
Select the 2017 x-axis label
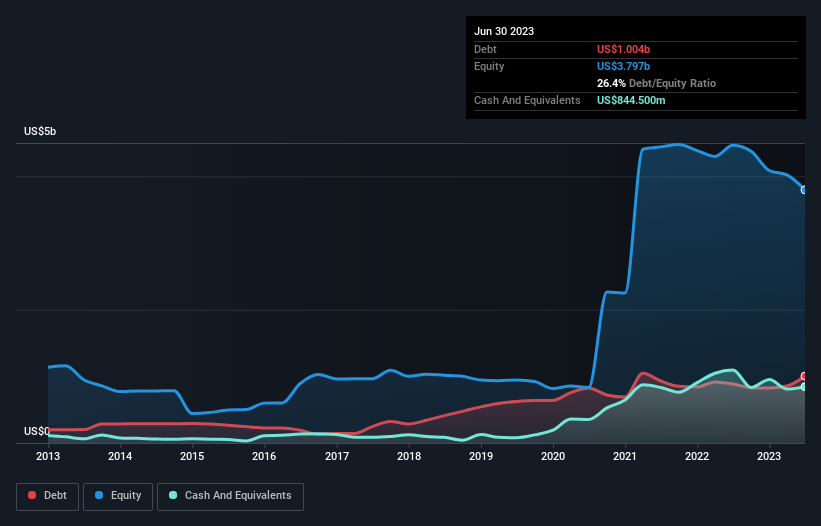click(x=337, y=456)
